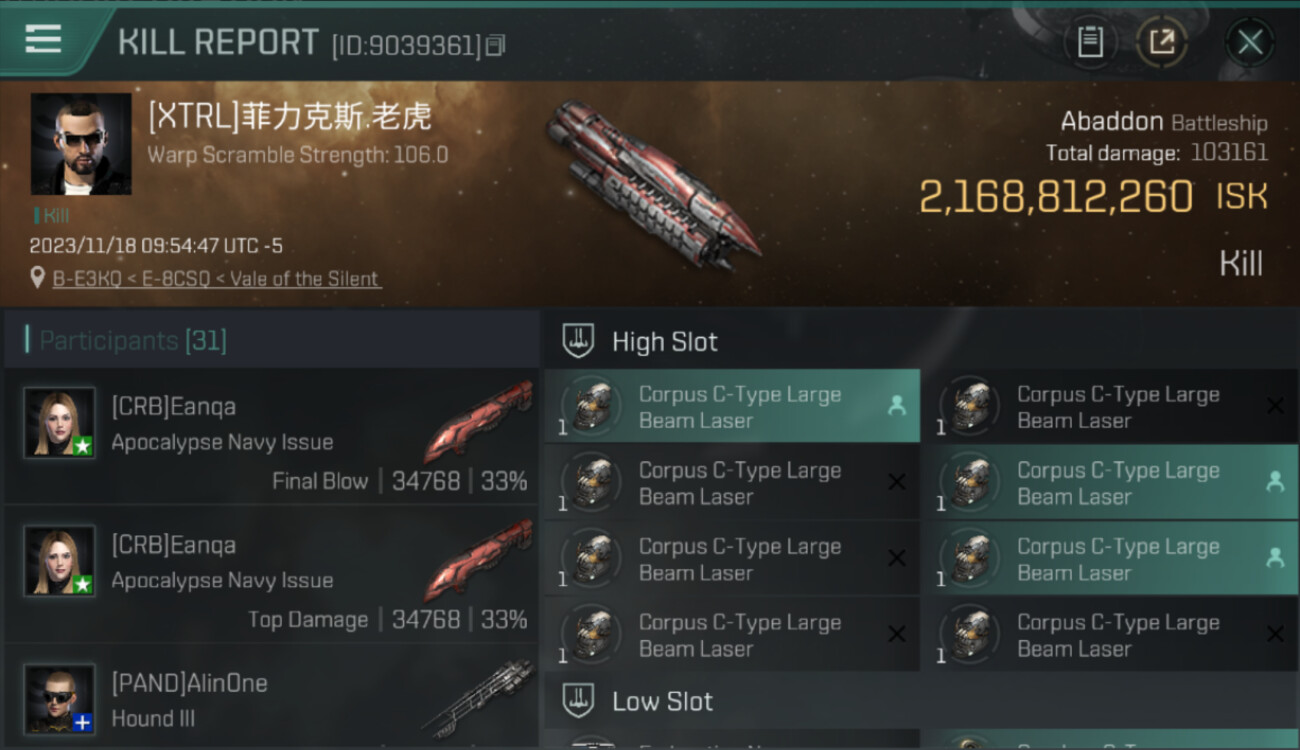
Task: Open Eanqa Top Damage participant entry
Action: point(271,576)
